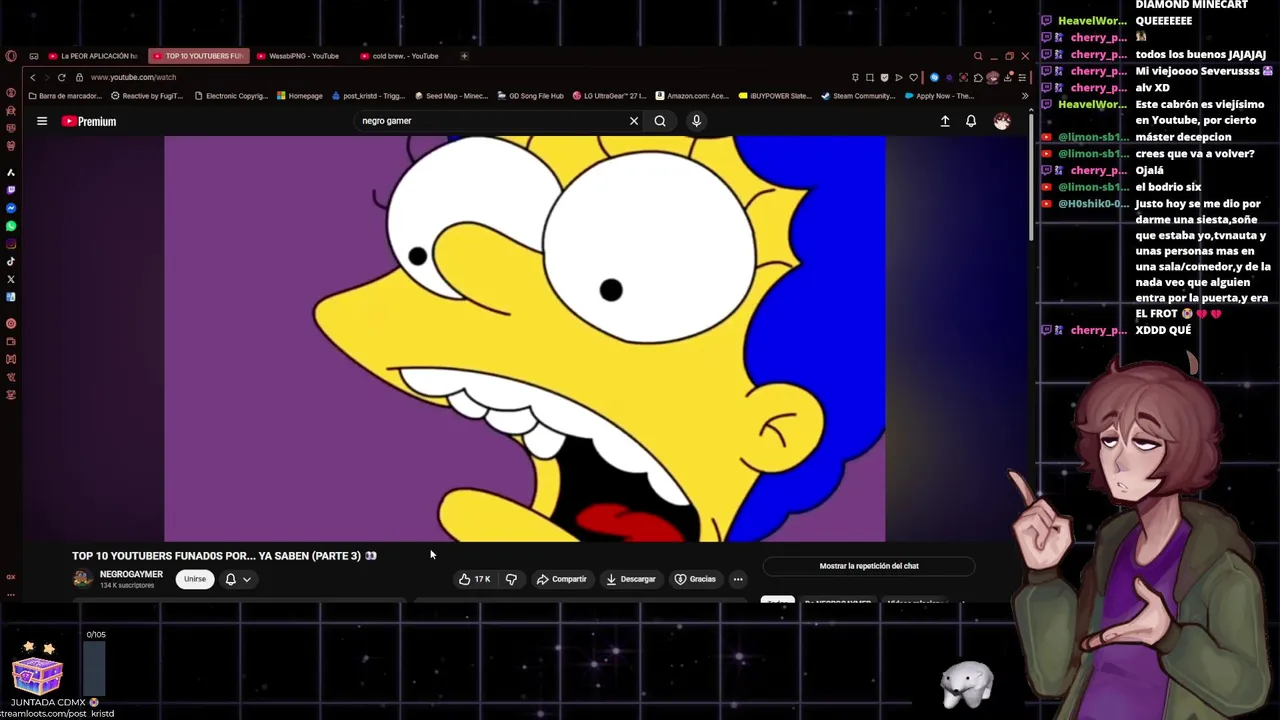Show more bookmarks with the double chevron
1280x720 pixels.
pyautogui.click(x=1025, y=96)
